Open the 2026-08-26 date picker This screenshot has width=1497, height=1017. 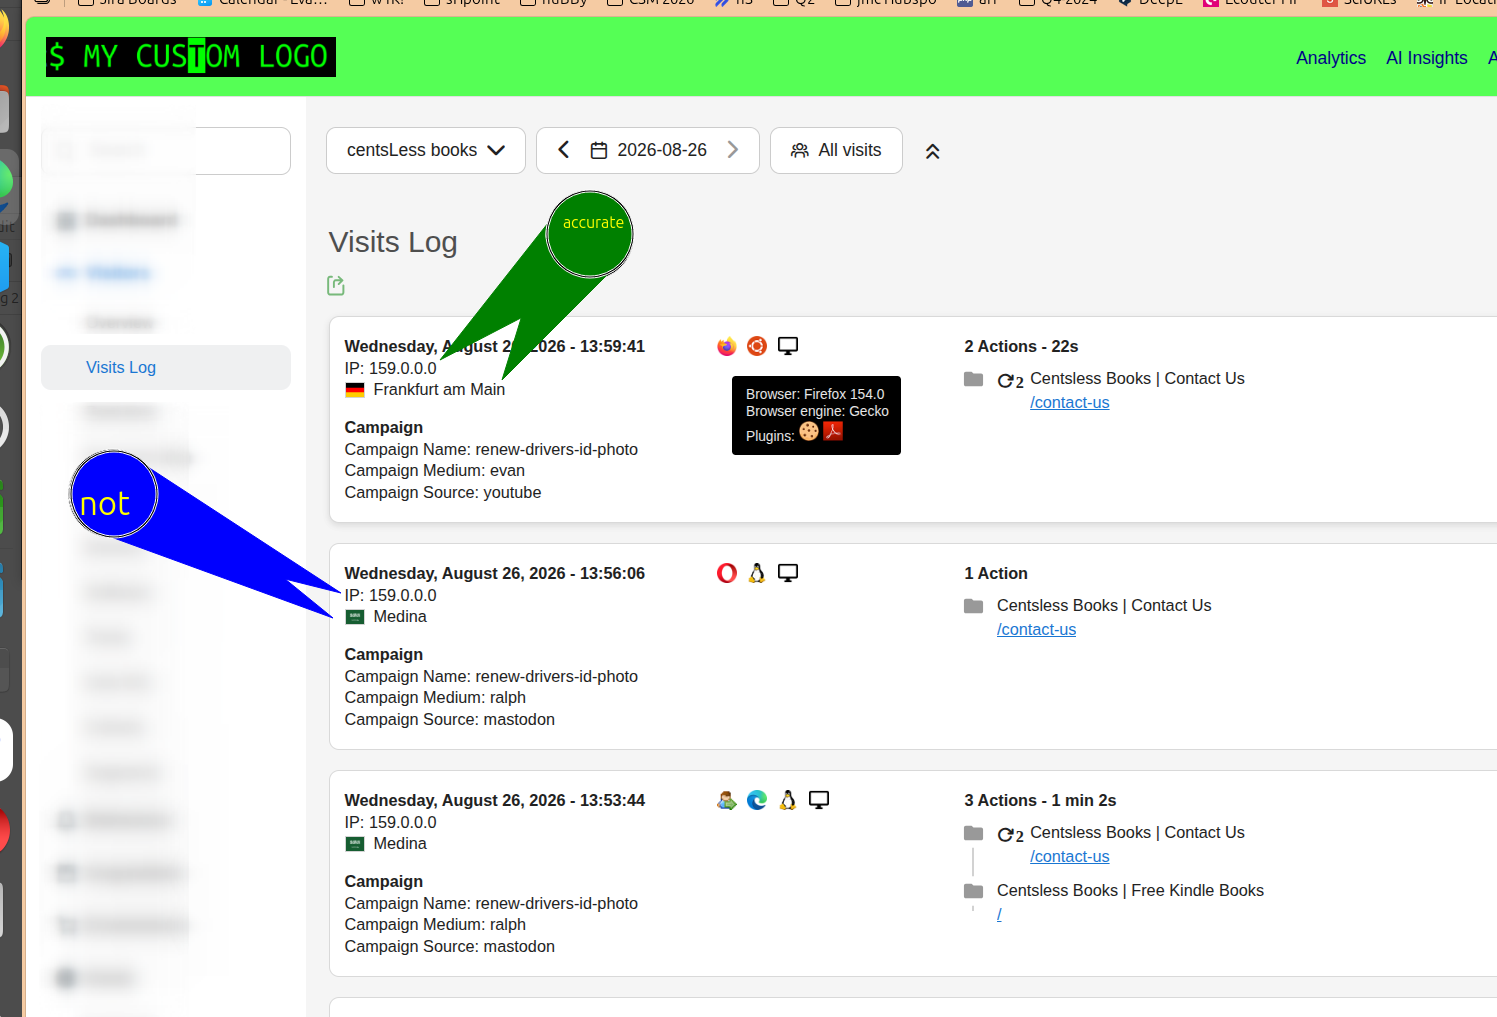tap(648, 150)
